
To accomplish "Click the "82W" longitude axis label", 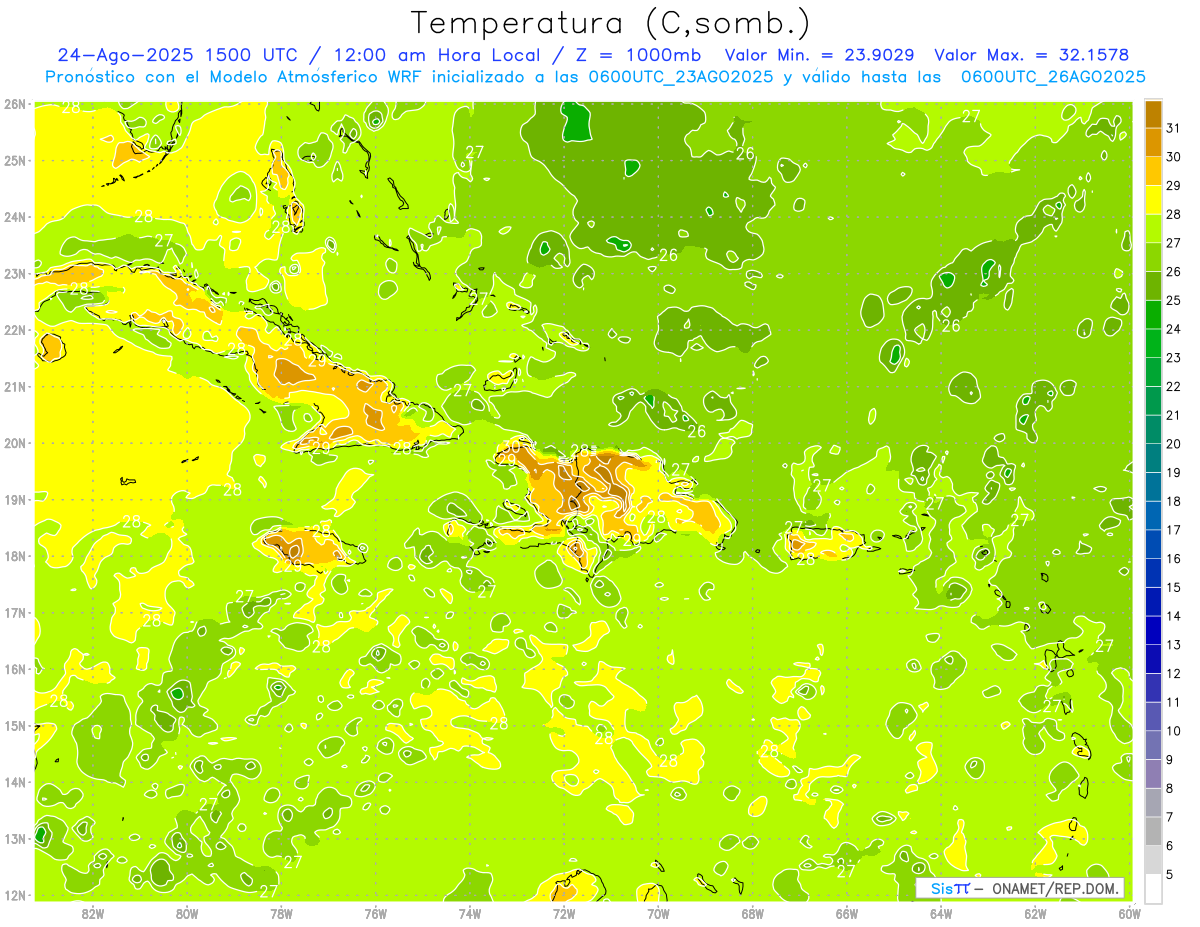I will (93, 913).
